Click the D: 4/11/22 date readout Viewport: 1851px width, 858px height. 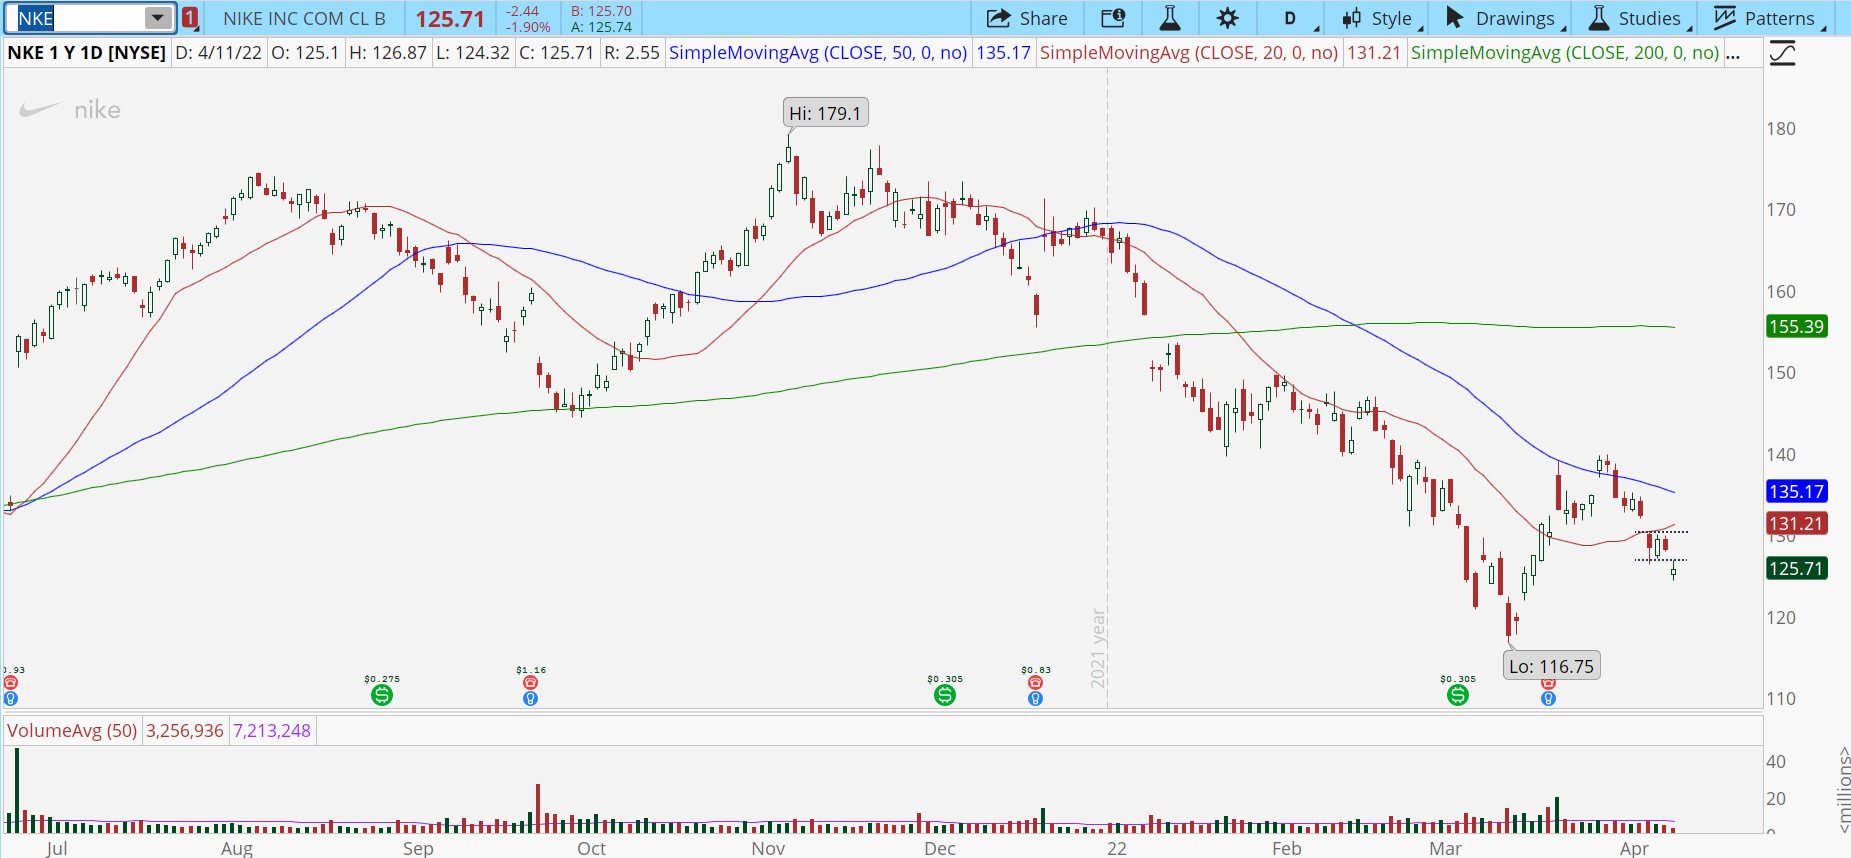[218, 53]
